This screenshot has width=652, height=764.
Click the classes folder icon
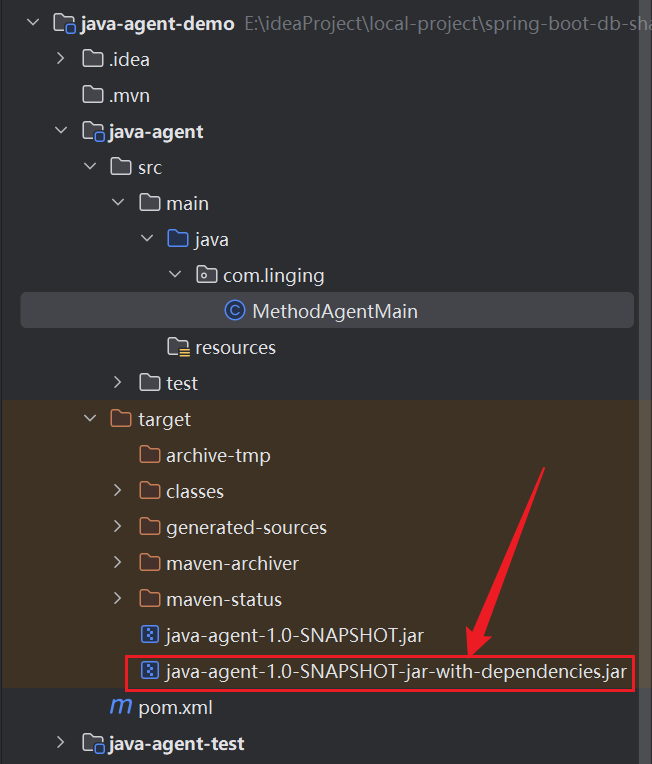tap(150, 491)
